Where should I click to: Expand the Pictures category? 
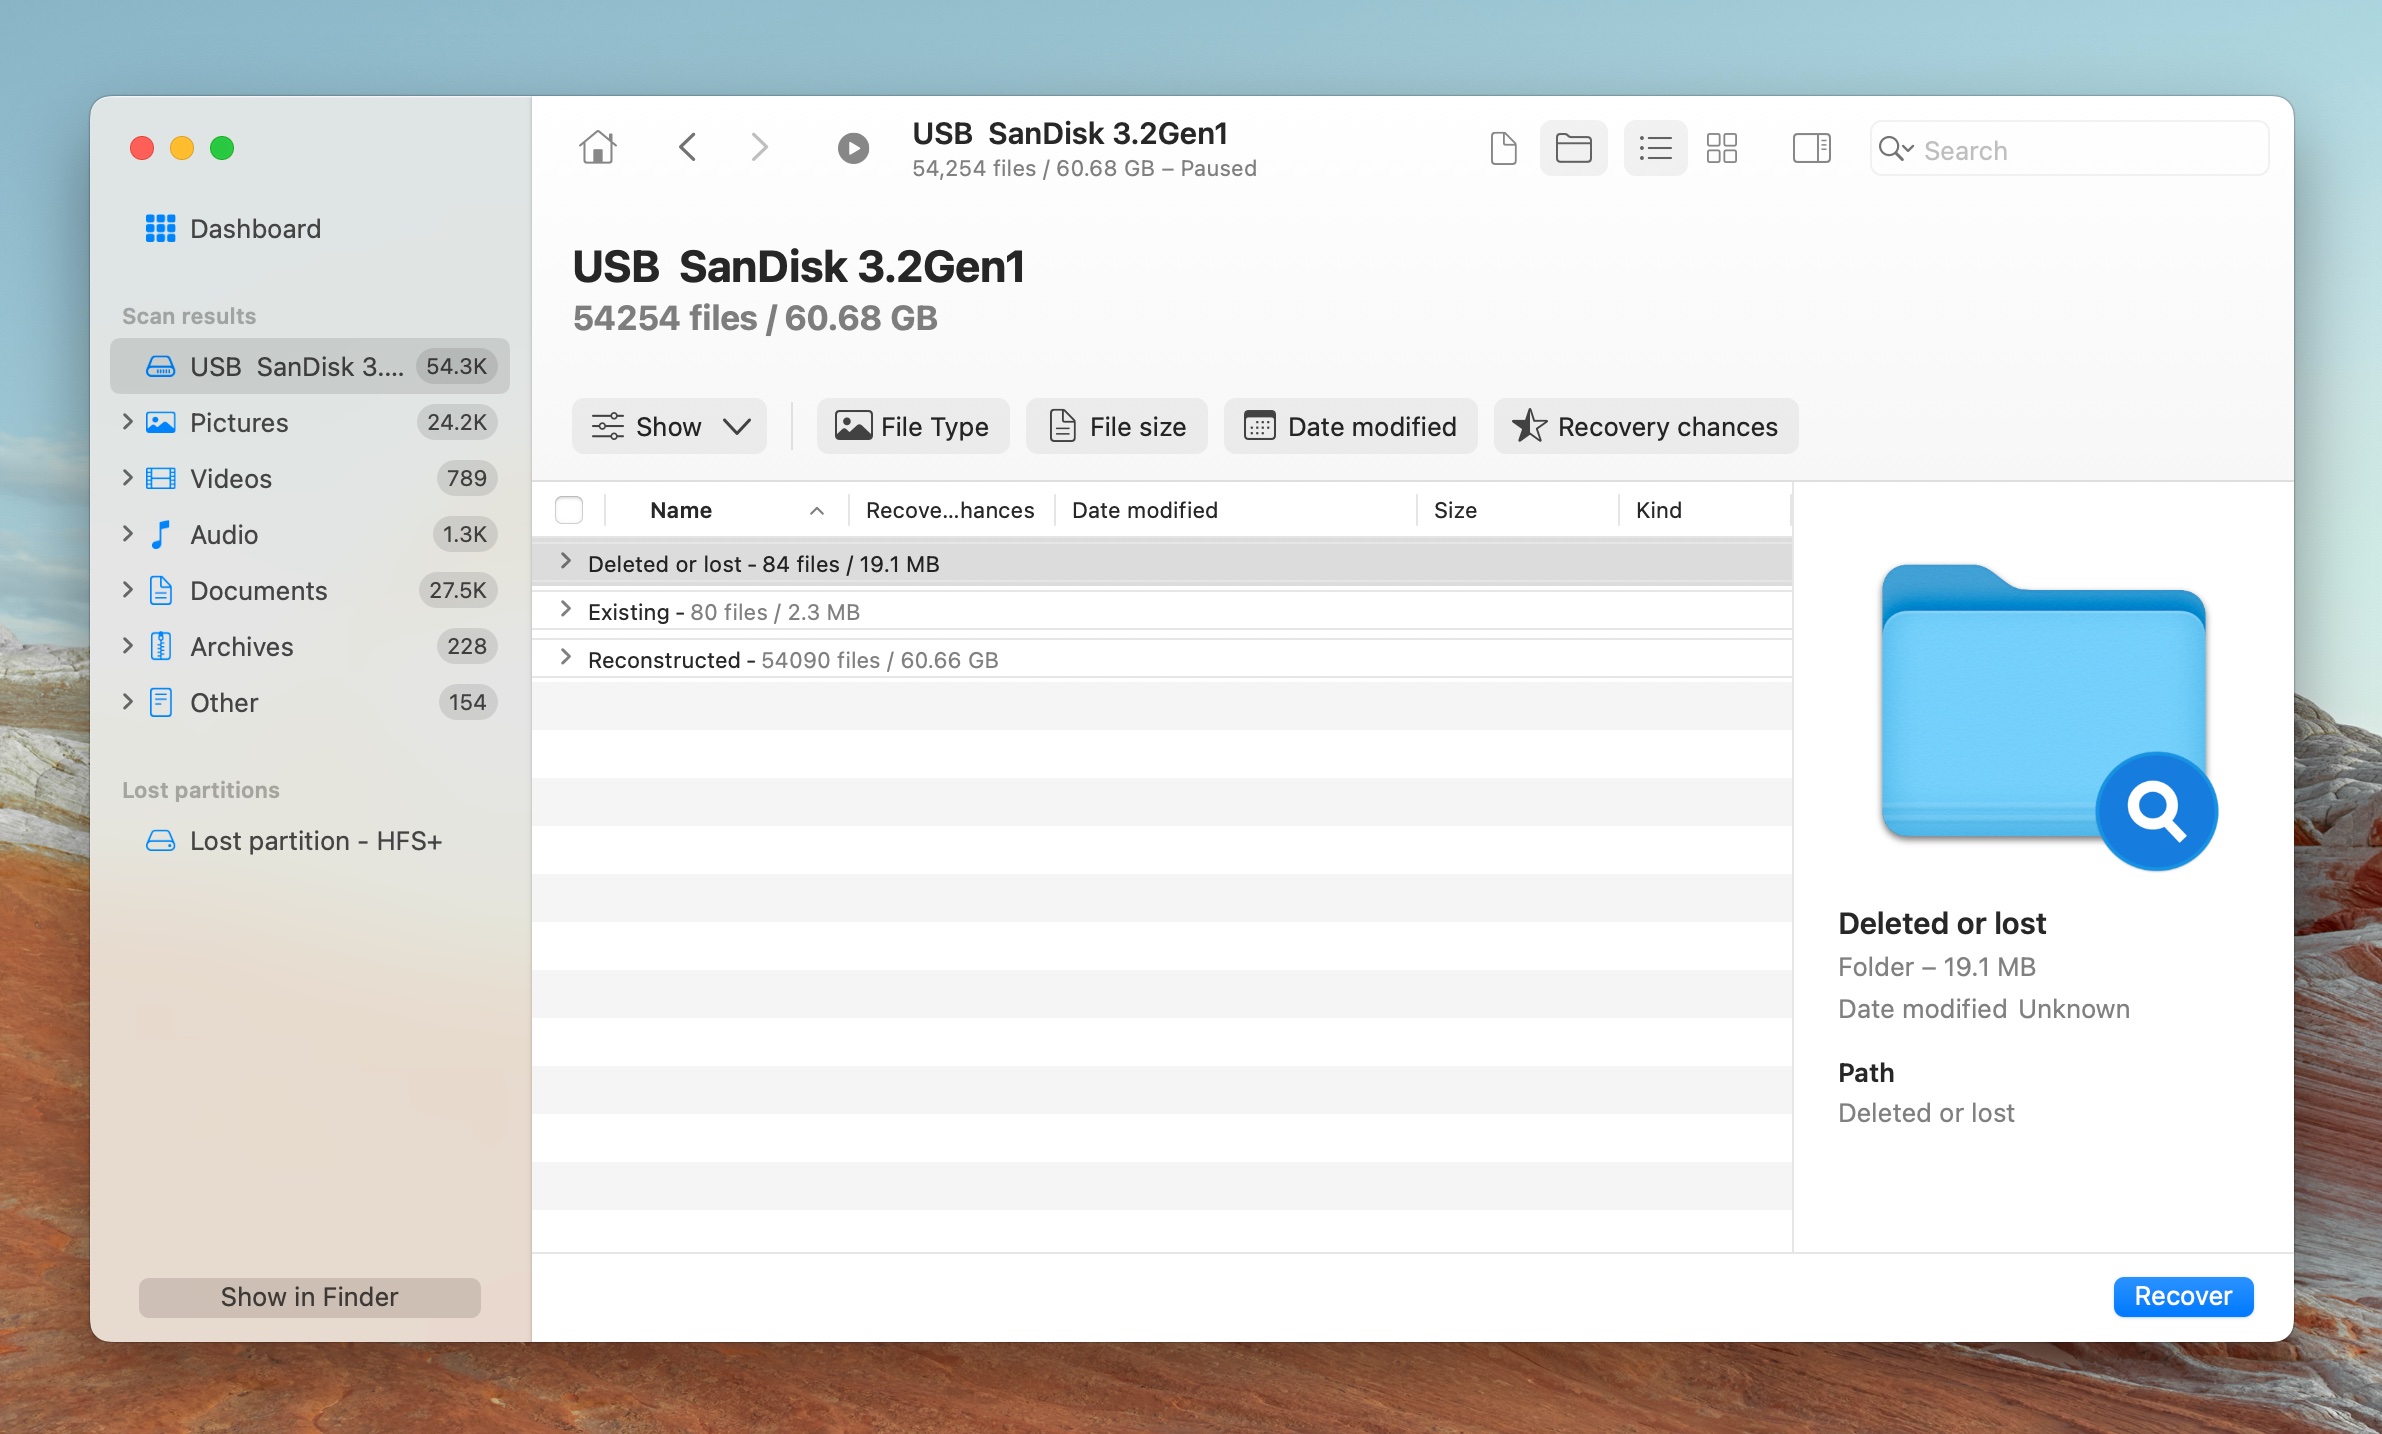point(127,422)
